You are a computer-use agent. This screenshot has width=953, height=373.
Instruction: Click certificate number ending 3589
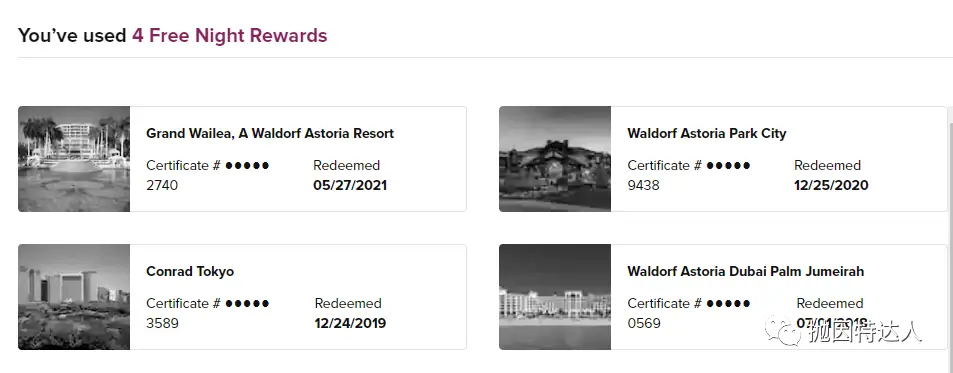(x=162, y=323)
